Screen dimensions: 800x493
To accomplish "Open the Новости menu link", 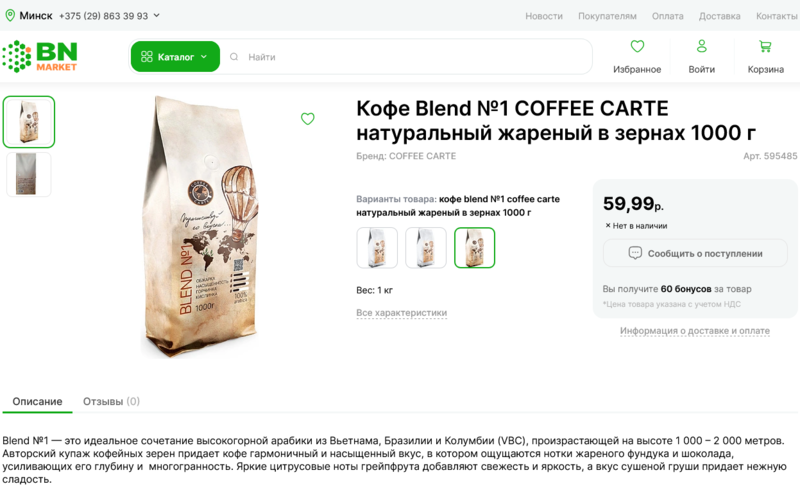I will pyautogui.click(x=544, y=16).
